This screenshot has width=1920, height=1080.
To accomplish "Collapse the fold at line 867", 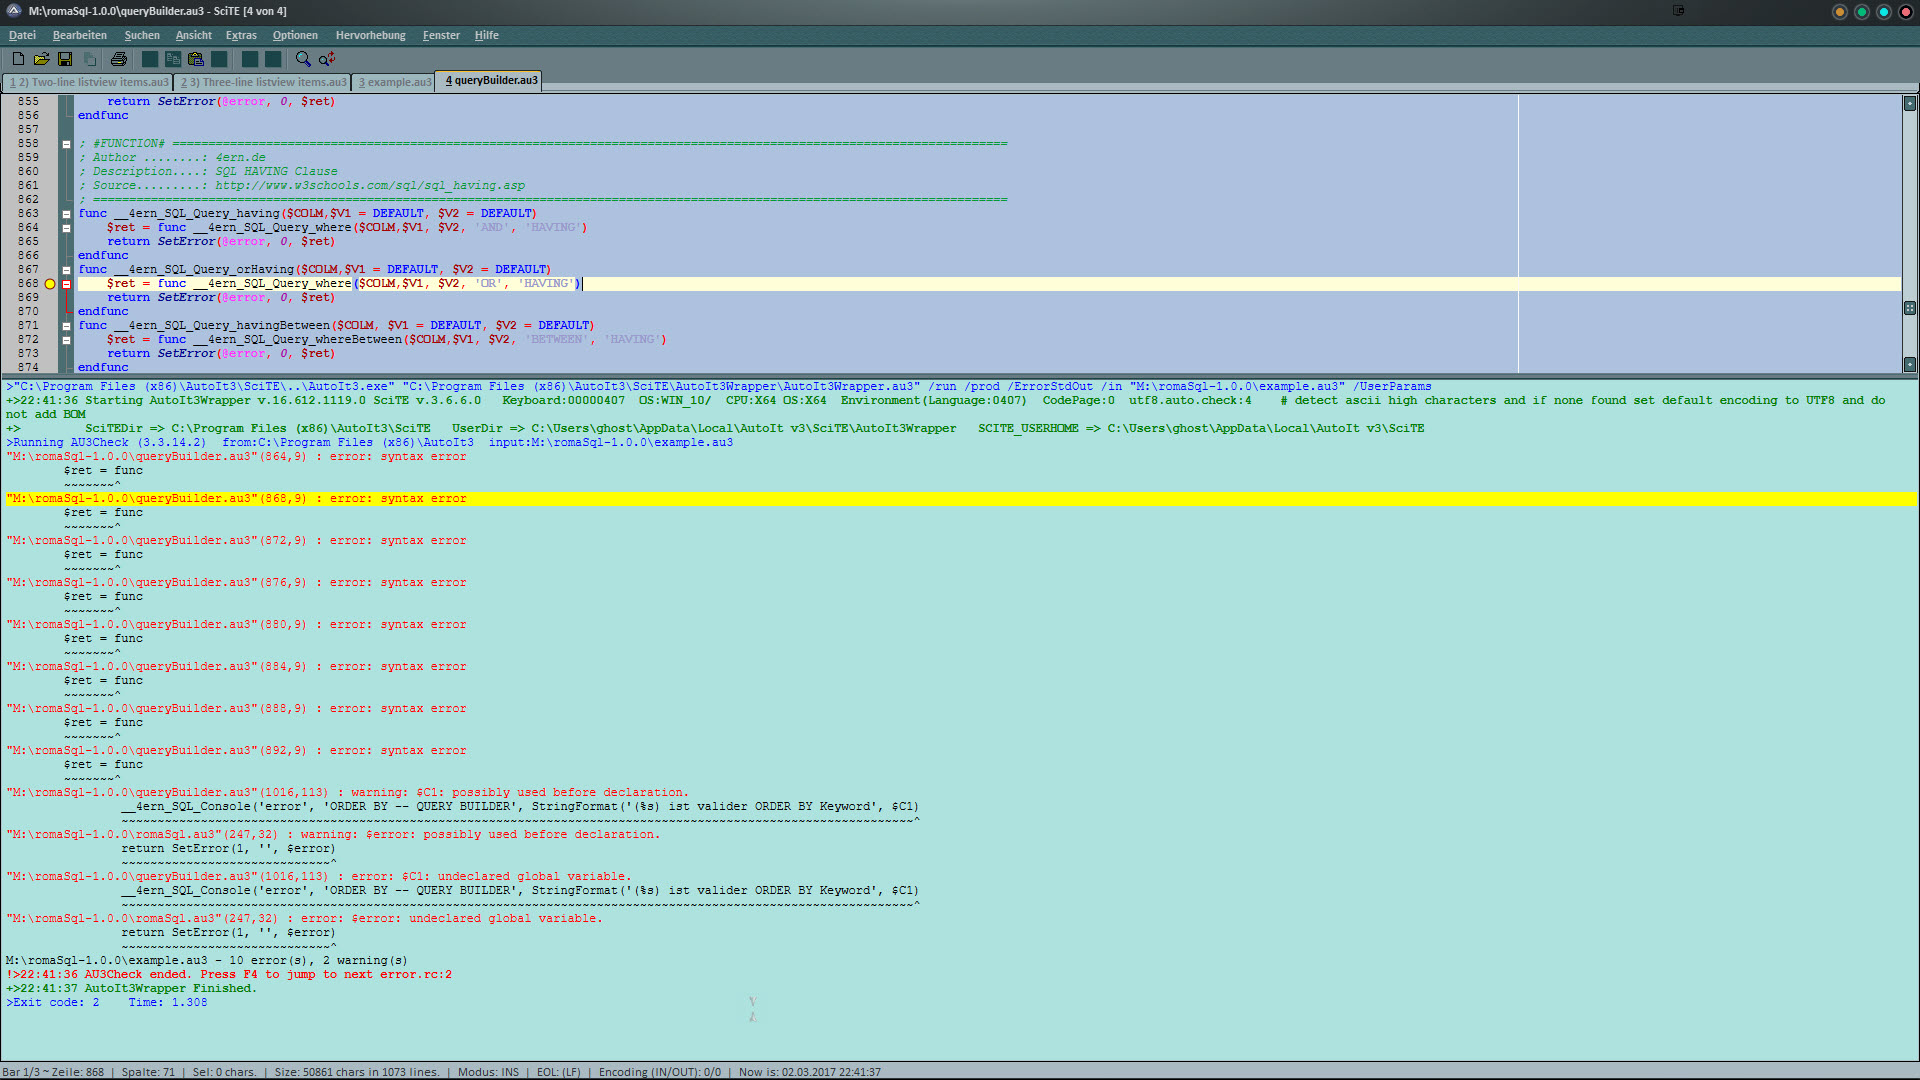I will (x=67, y=270).
